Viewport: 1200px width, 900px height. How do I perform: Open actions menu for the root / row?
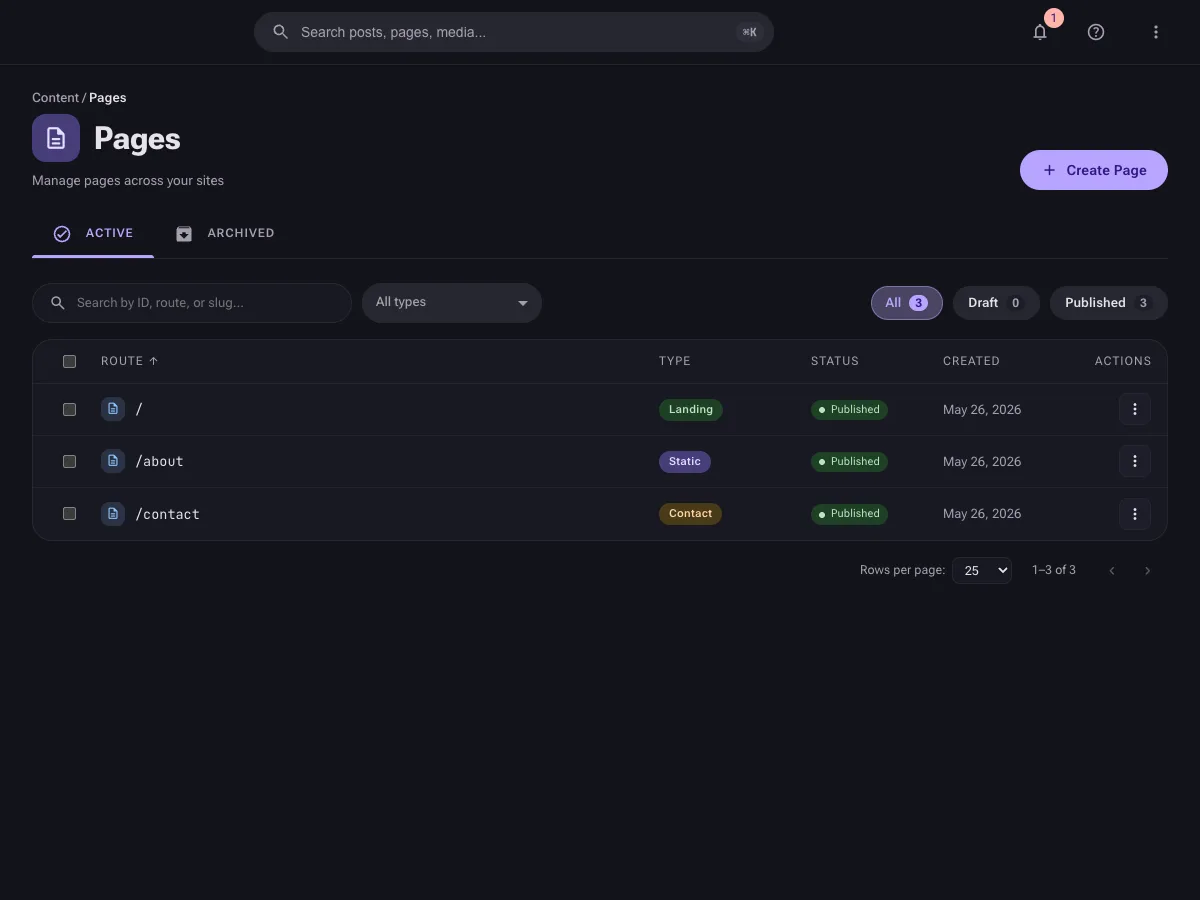coord(1135,409)
